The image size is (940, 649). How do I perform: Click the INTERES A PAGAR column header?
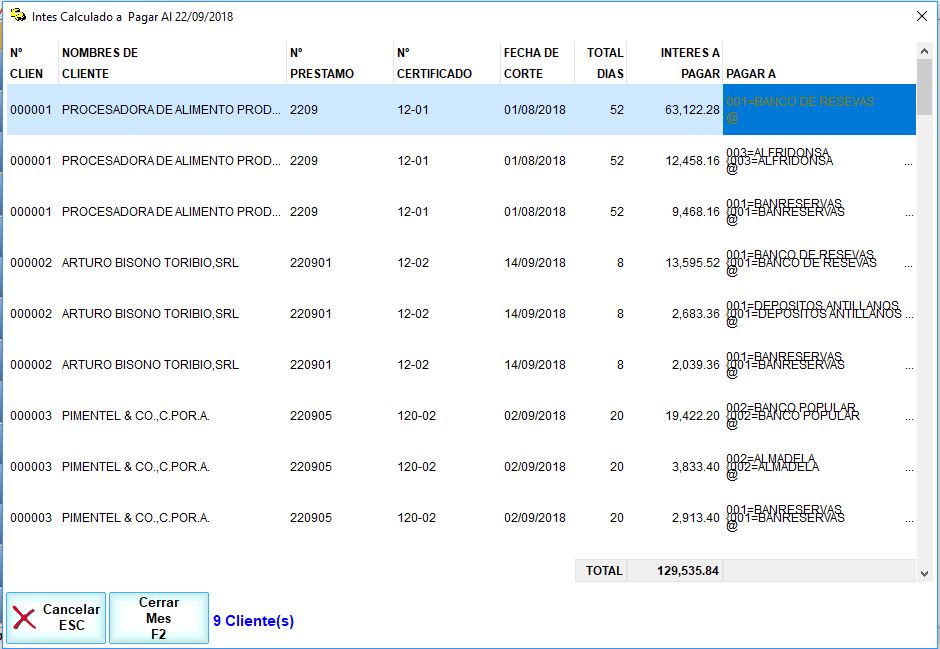point(675,63)
